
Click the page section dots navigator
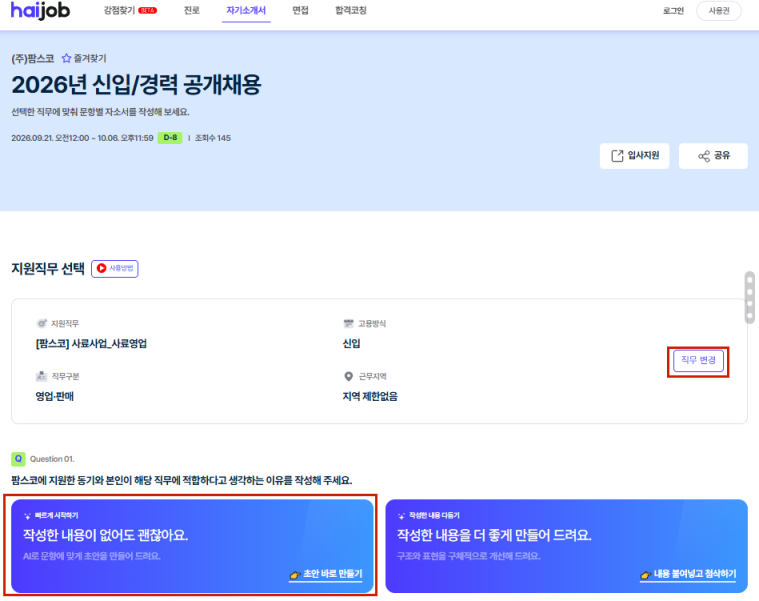pyautogui.click(x=750, y=298)
